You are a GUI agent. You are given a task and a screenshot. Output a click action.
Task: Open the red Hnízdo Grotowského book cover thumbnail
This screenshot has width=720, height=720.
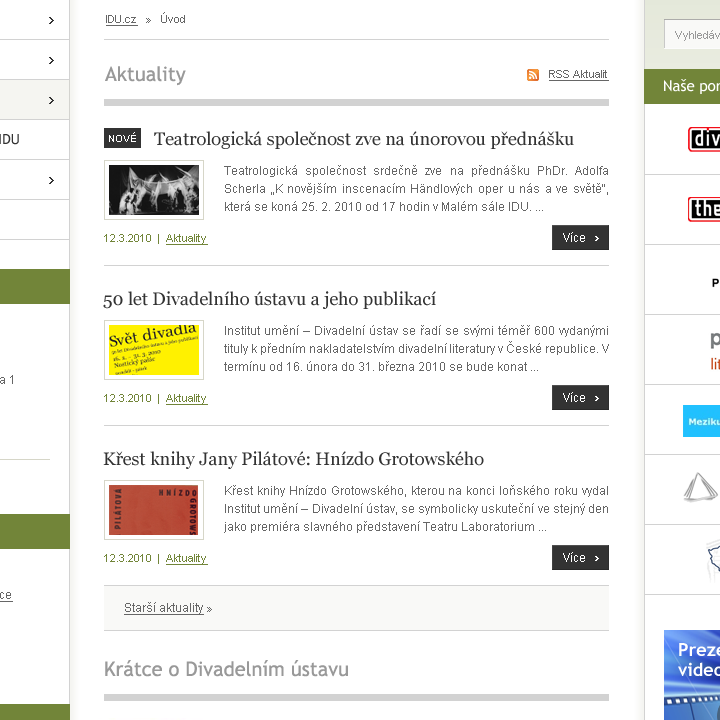(x=154, y=510)
